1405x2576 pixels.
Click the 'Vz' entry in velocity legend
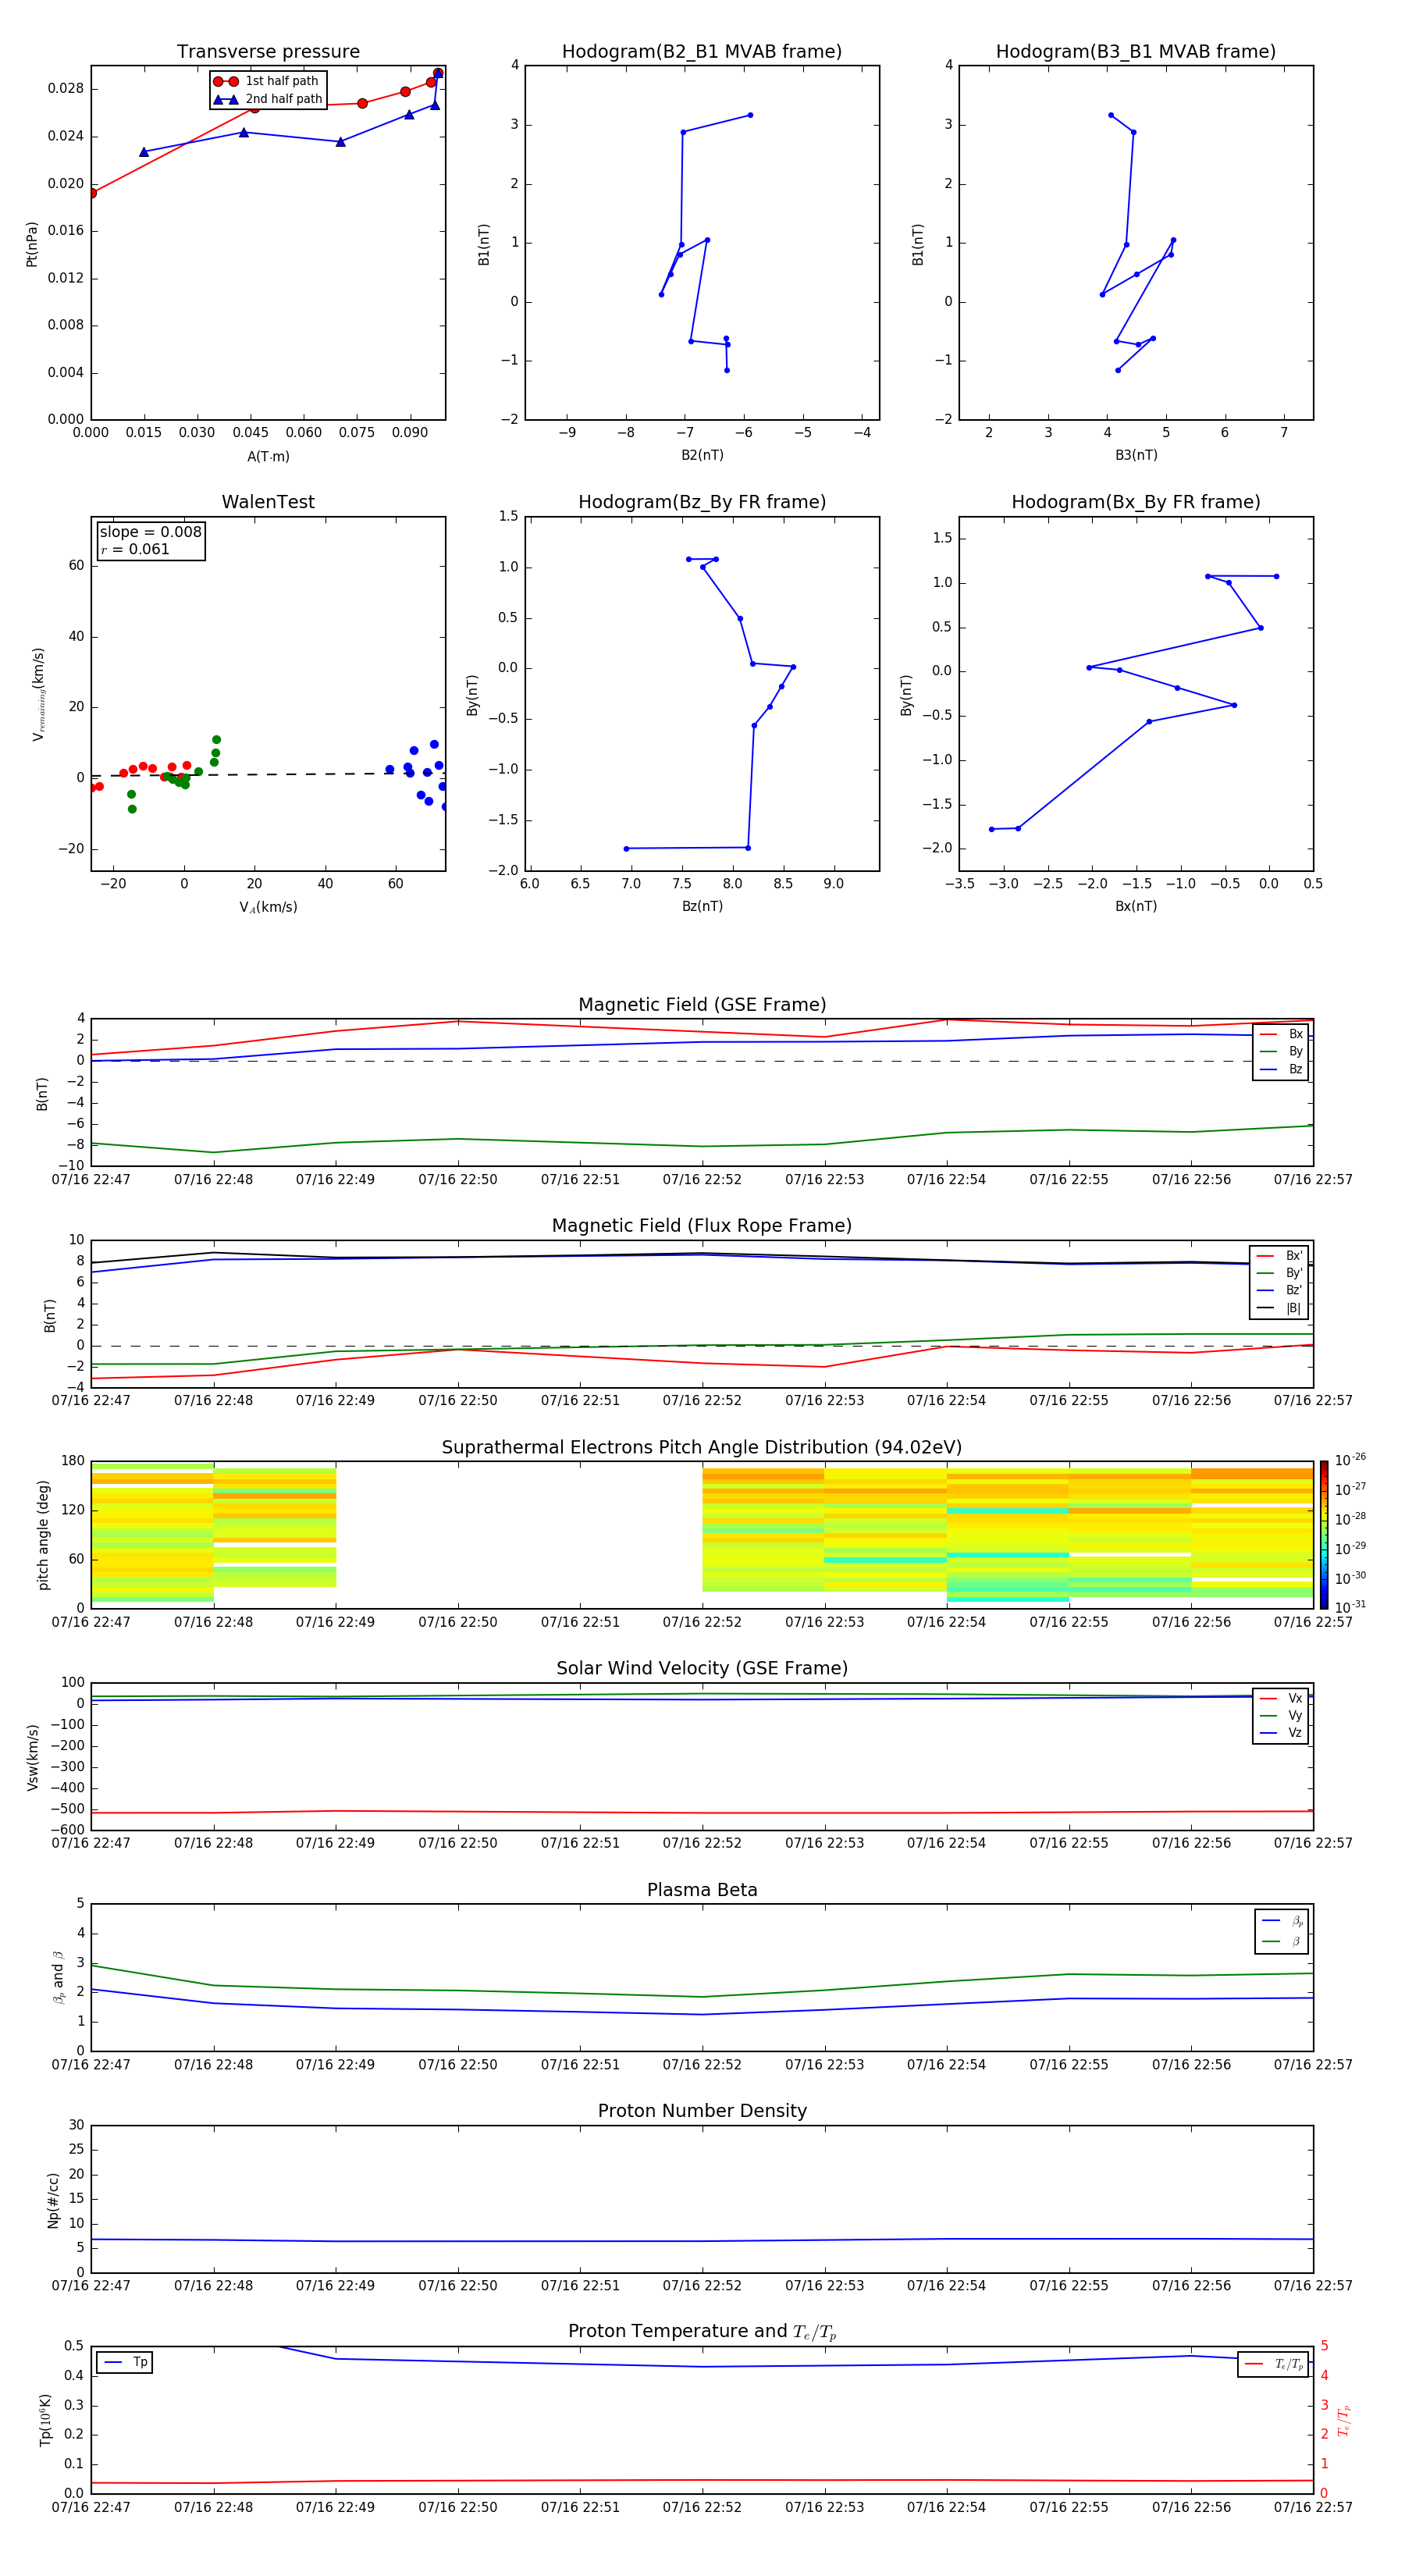tap(1281, 1733)
